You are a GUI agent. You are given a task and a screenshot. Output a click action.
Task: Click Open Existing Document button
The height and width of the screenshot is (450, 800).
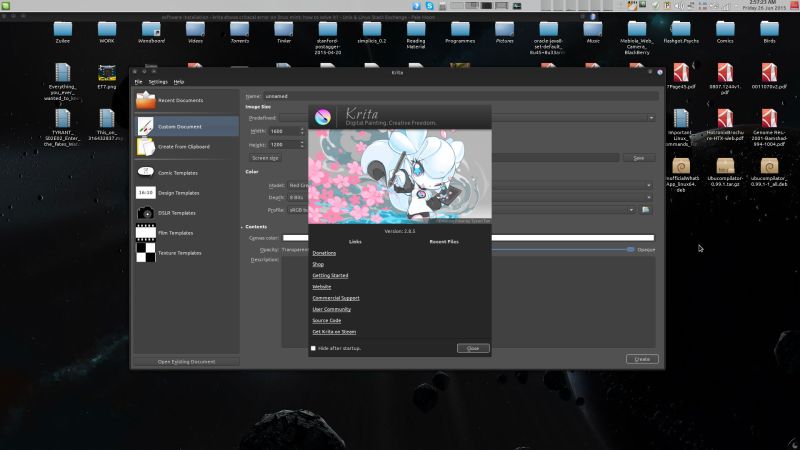[186, 361]
